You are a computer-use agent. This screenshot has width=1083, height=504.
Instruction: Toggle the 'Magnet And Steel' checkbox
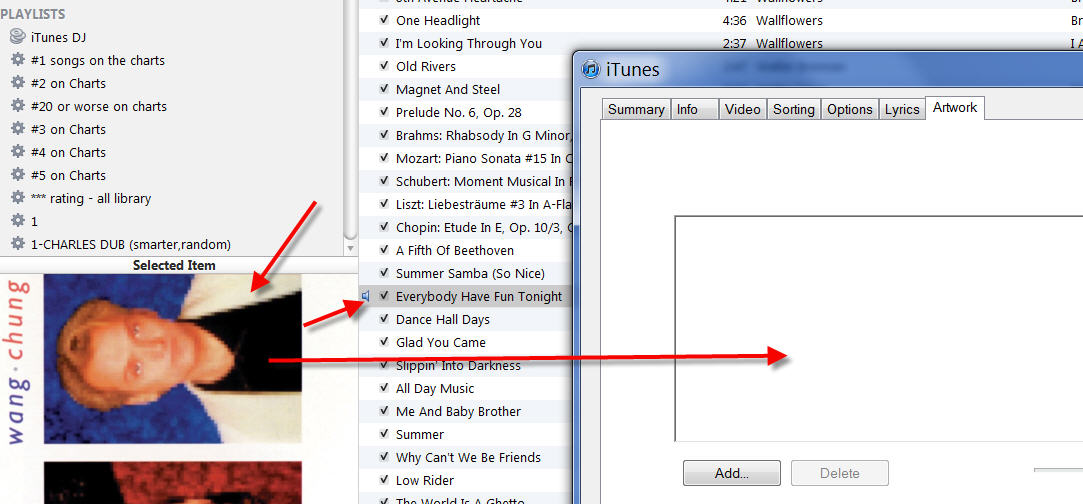coord(384,89)
